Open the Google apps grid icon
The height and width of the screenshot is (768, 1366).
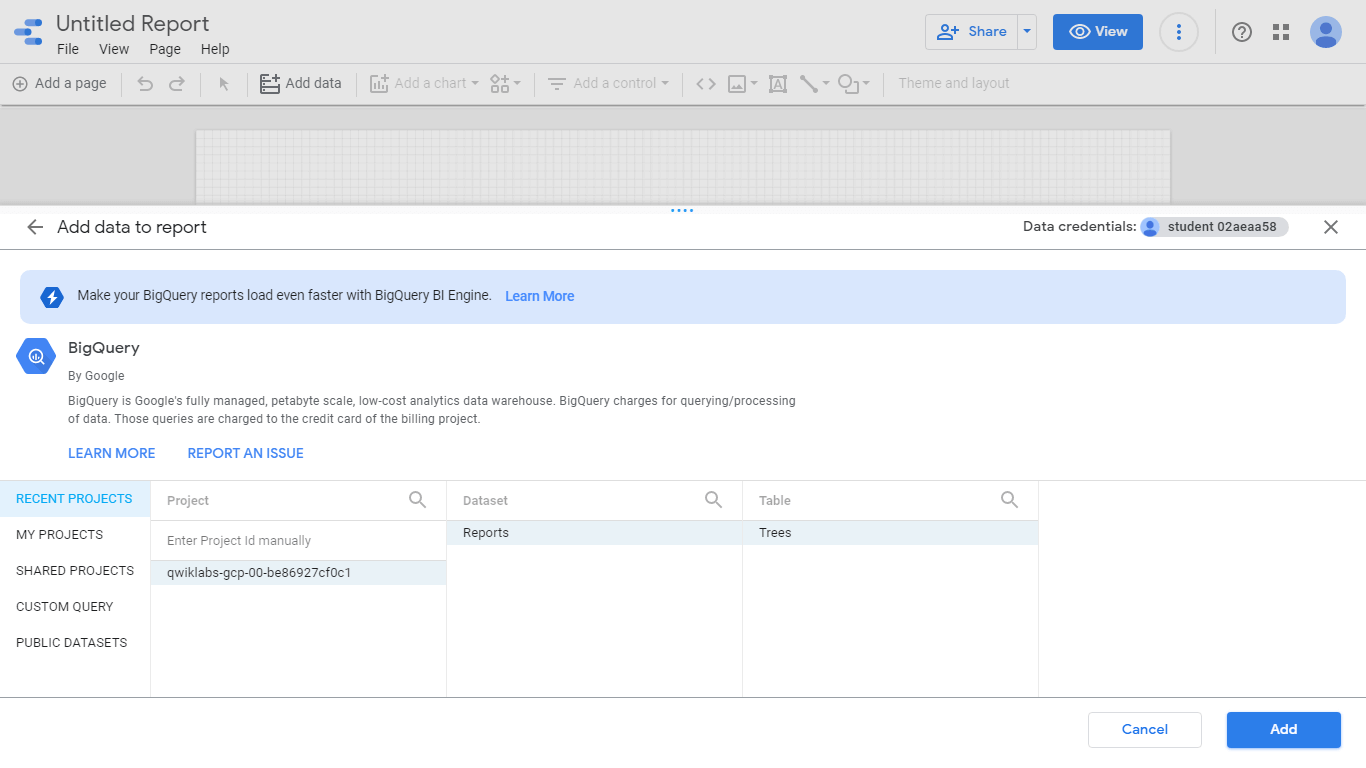1281,32
